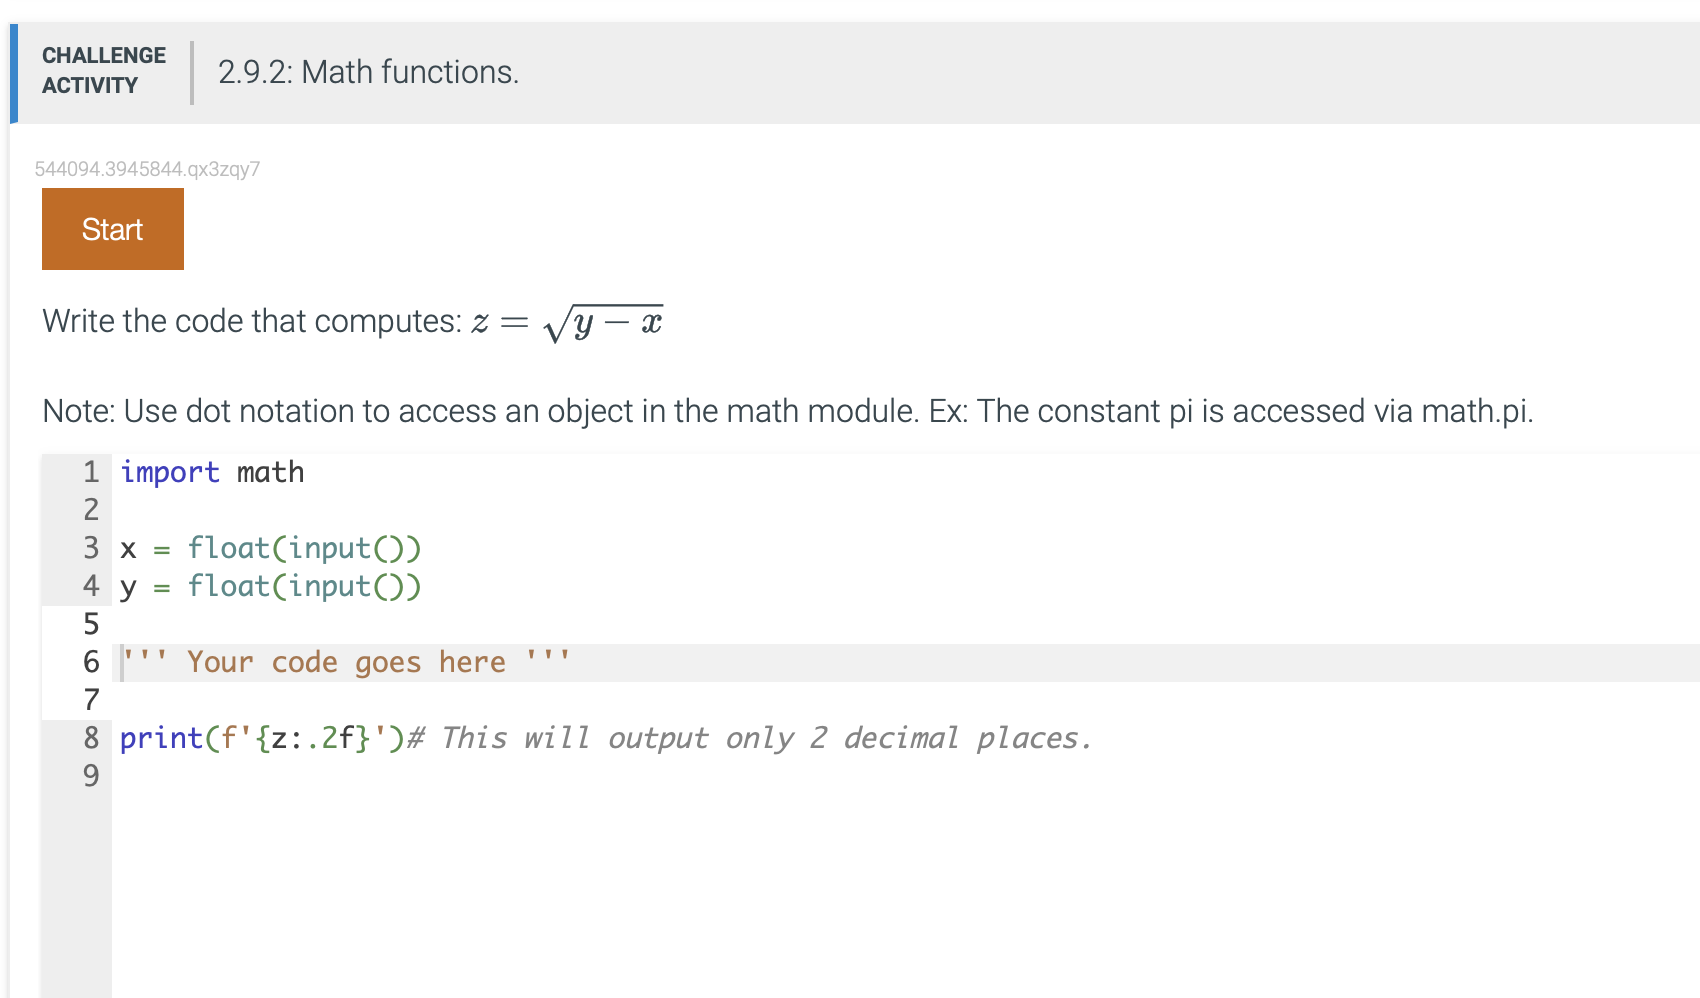1700x998 pixels.
Task: Click the Start button
Action: (111, 228)
